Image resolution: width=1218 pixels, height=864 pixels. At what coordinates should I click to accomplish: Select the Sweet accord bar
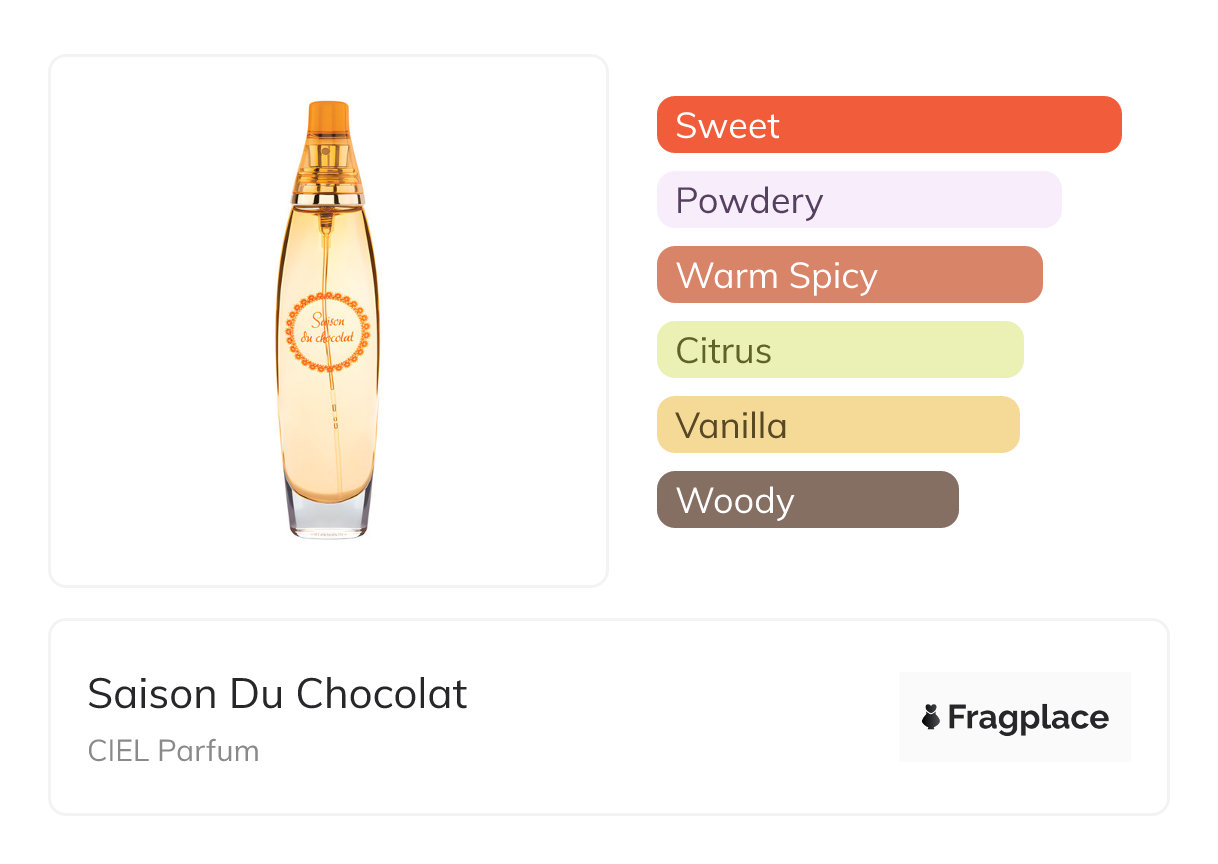pos(888,125)
